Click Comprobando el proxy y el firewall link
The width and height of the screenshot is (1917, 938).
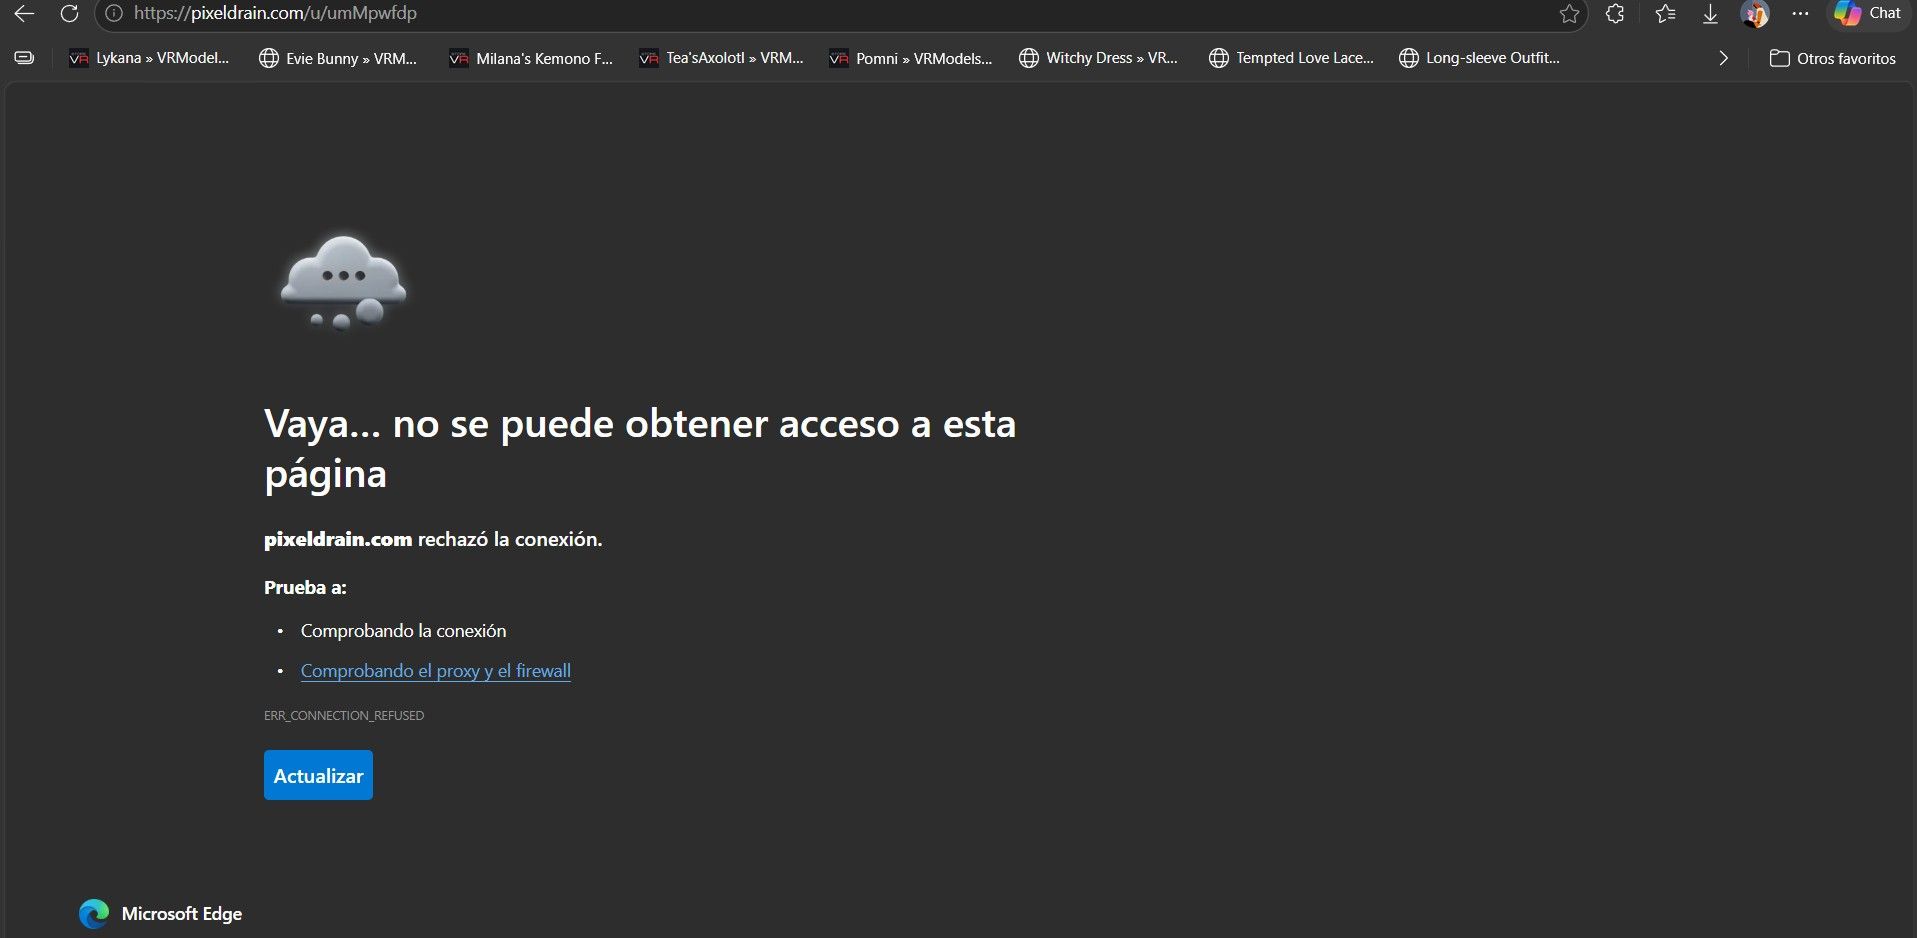(436, 671)
